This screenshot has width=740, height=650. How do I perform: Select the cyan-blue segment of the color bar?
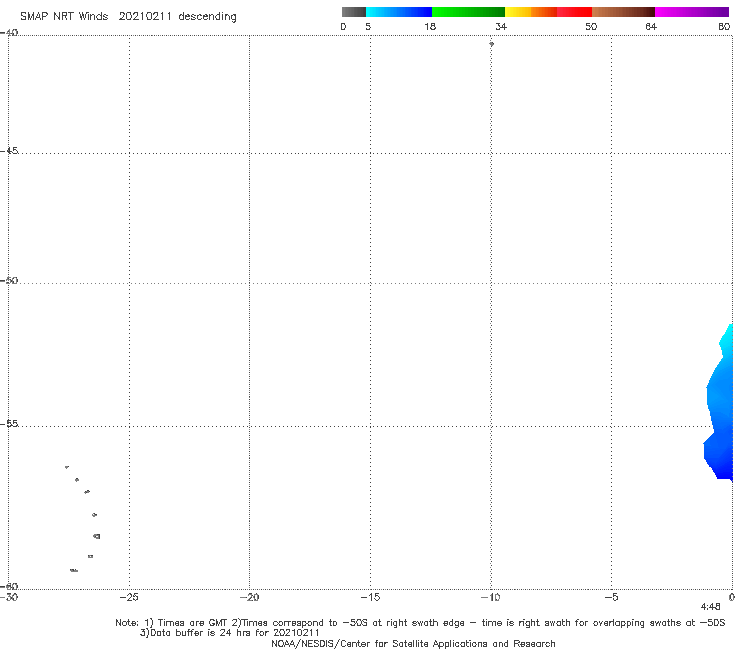click(x=399, y=12)
